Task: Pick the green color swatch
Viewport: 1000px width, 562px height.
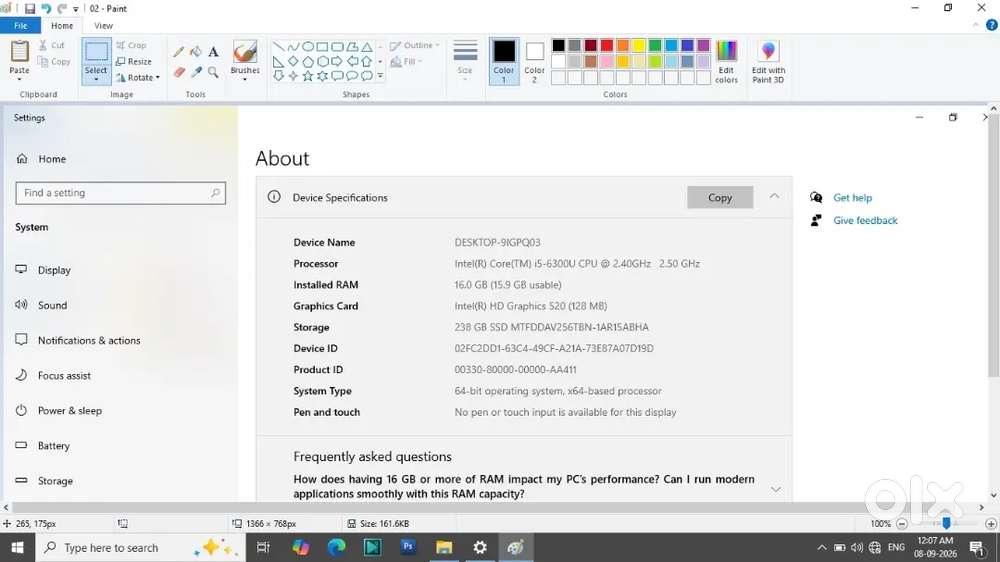Action: click(x=655, y=45)
